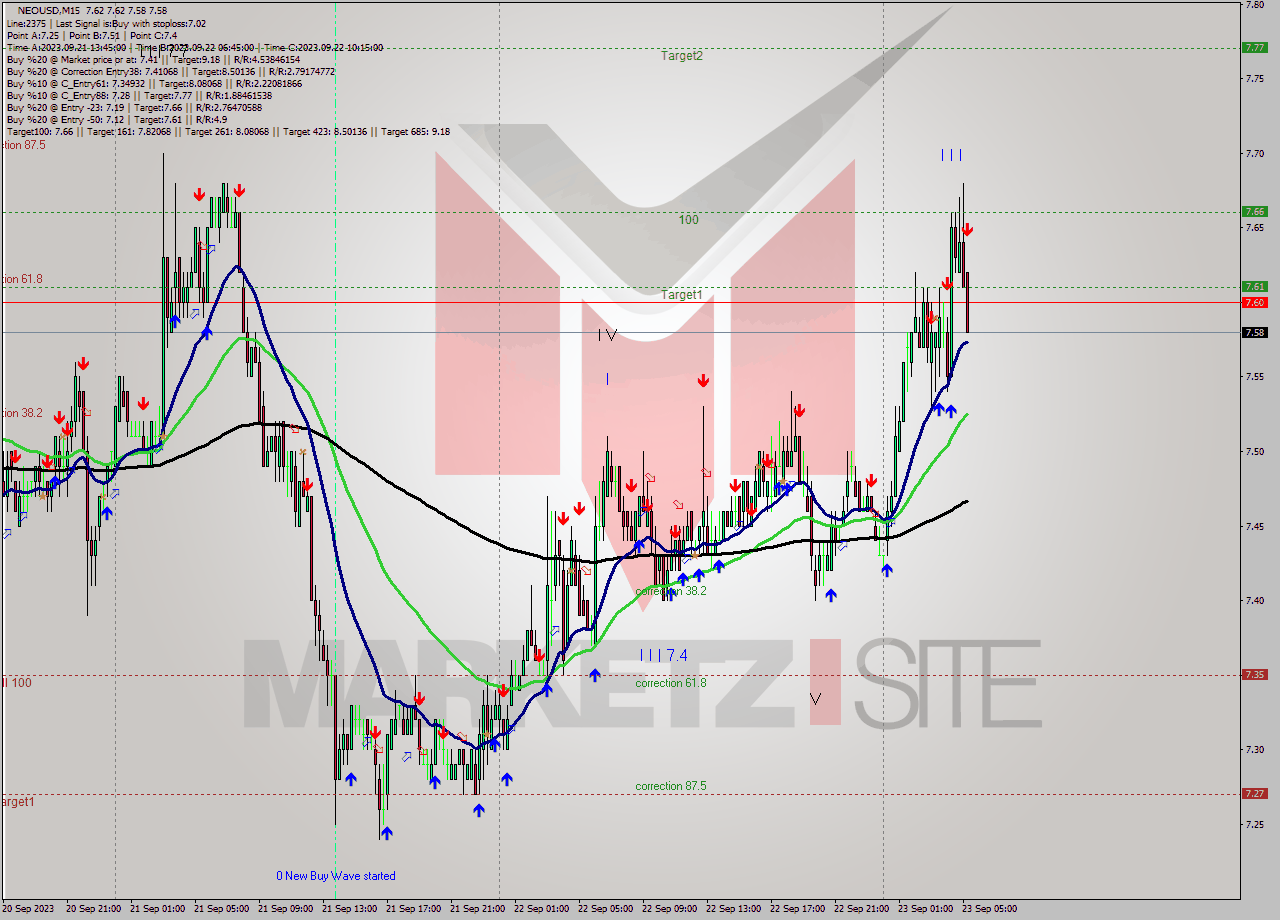Select the green 7.77 price tag

(1254, 47)
